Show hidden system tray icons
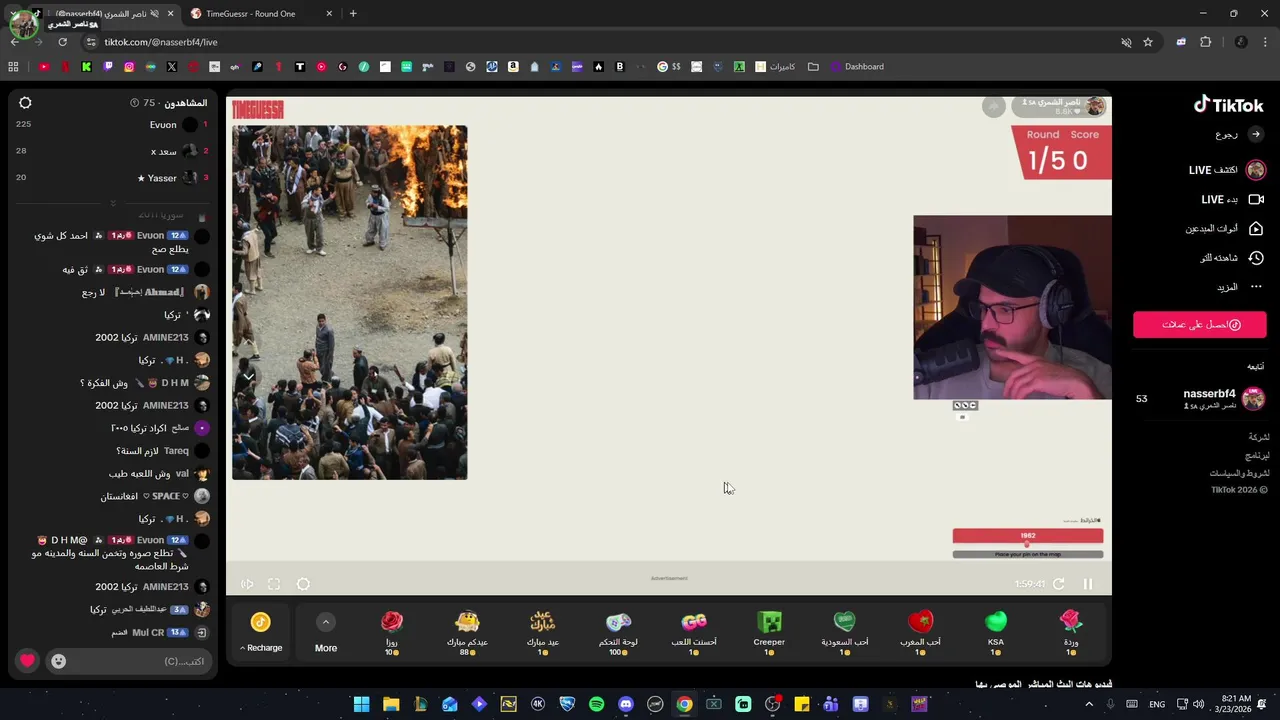Image resolution: width=1280 pixels, height=720 pixels. (x=1089, y=704)
